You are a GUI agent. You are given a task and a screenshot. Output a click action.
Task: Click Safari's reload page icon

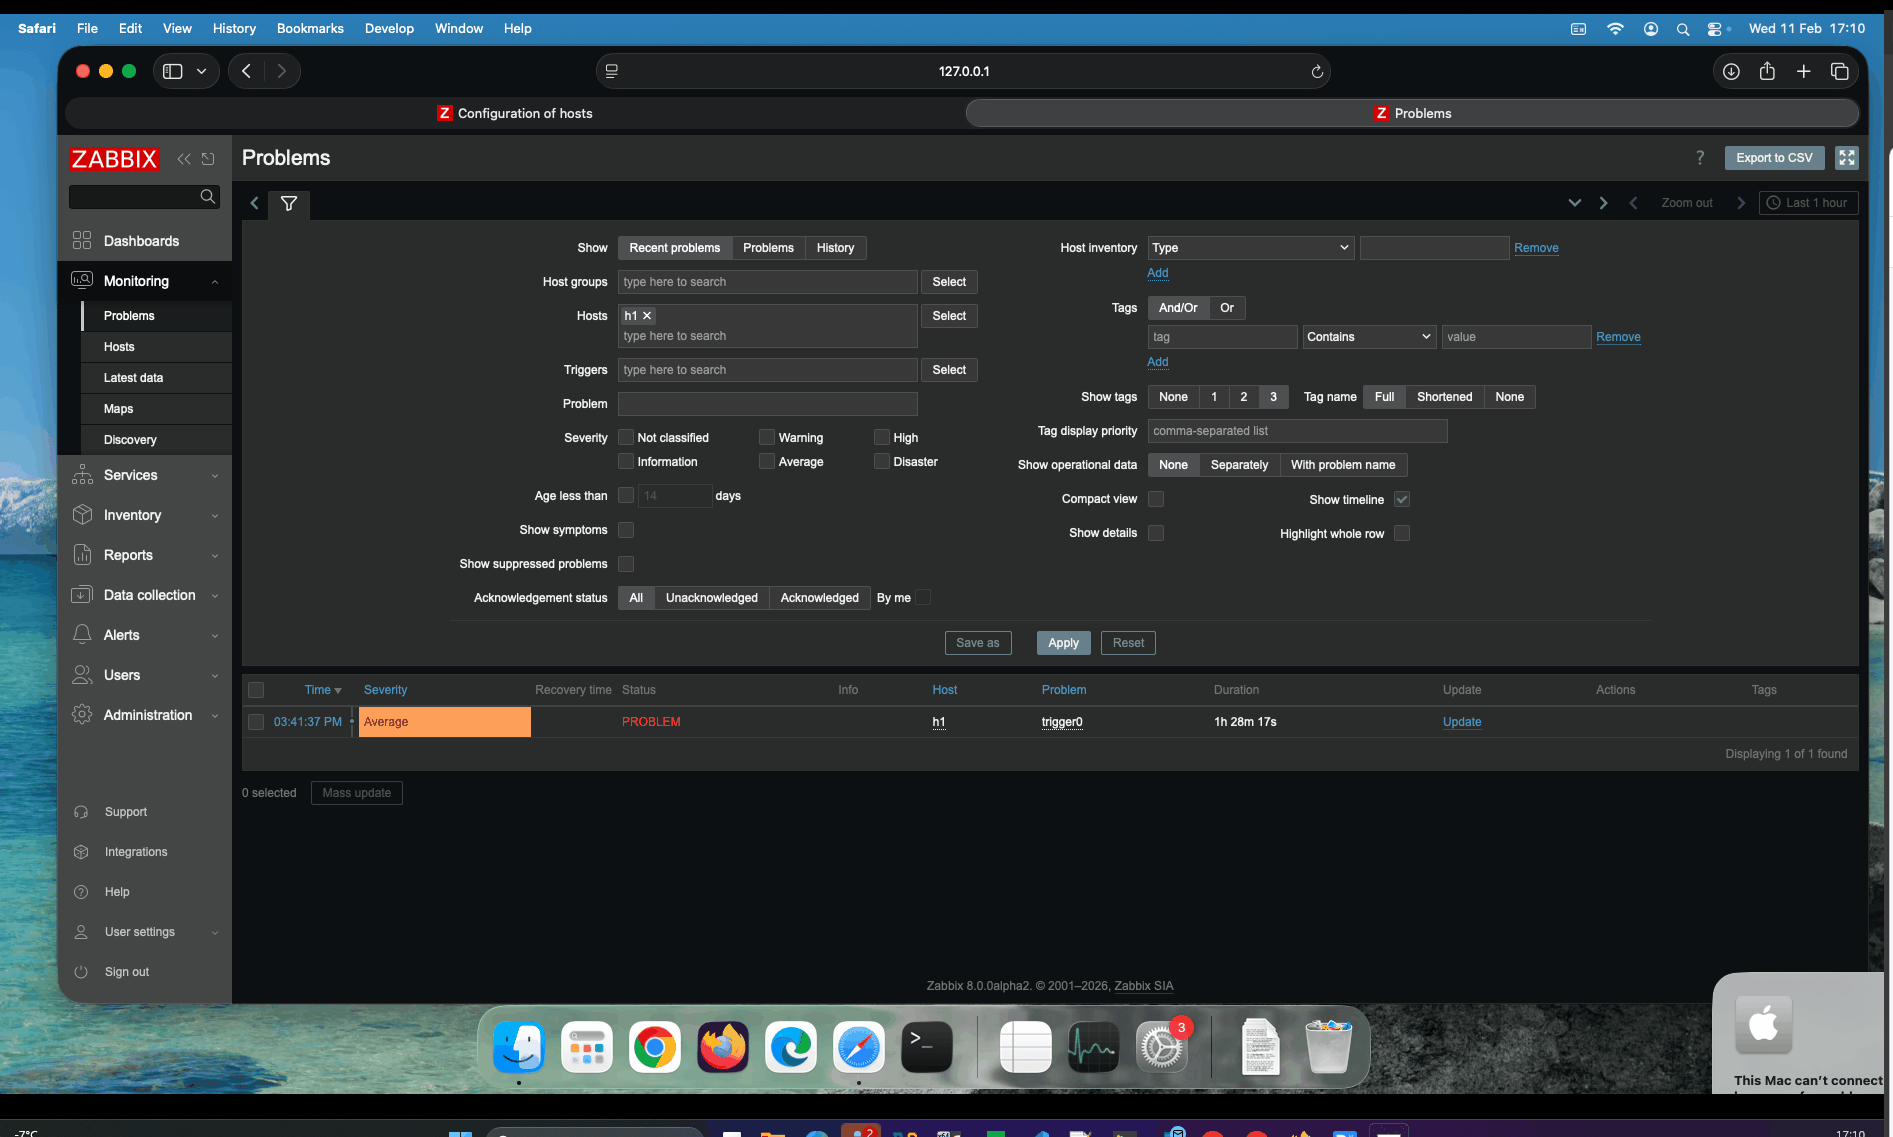tap(1317, 72)
